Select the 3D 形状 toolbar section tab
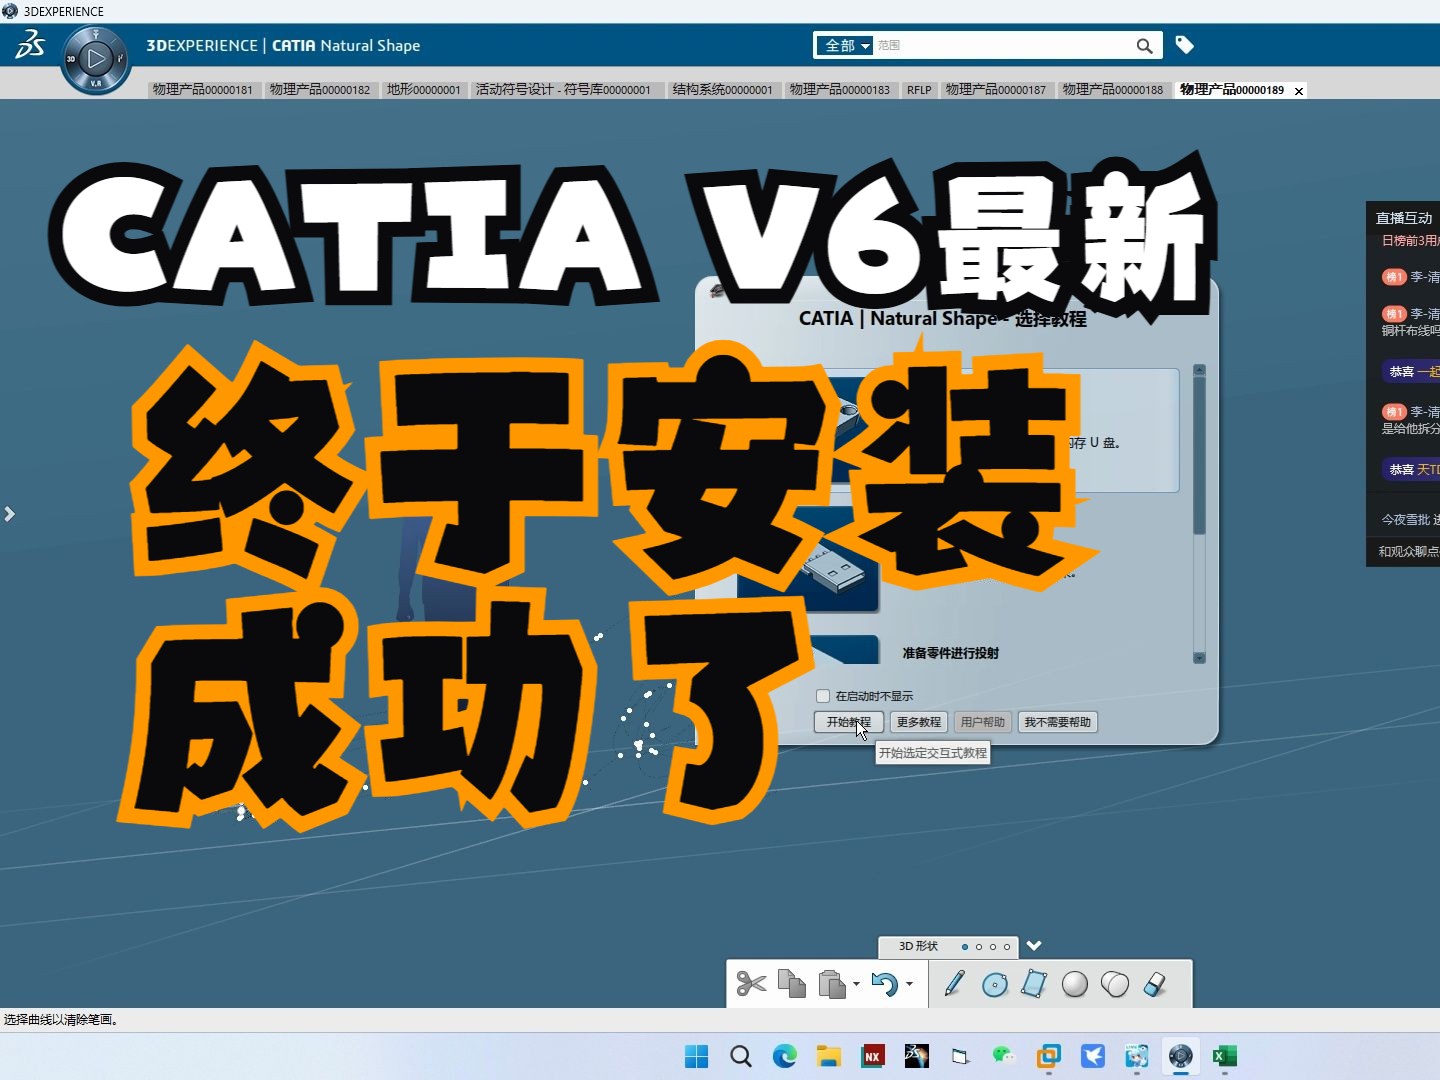This screenshot has width=1440, height=1080. tap(918, 946)
